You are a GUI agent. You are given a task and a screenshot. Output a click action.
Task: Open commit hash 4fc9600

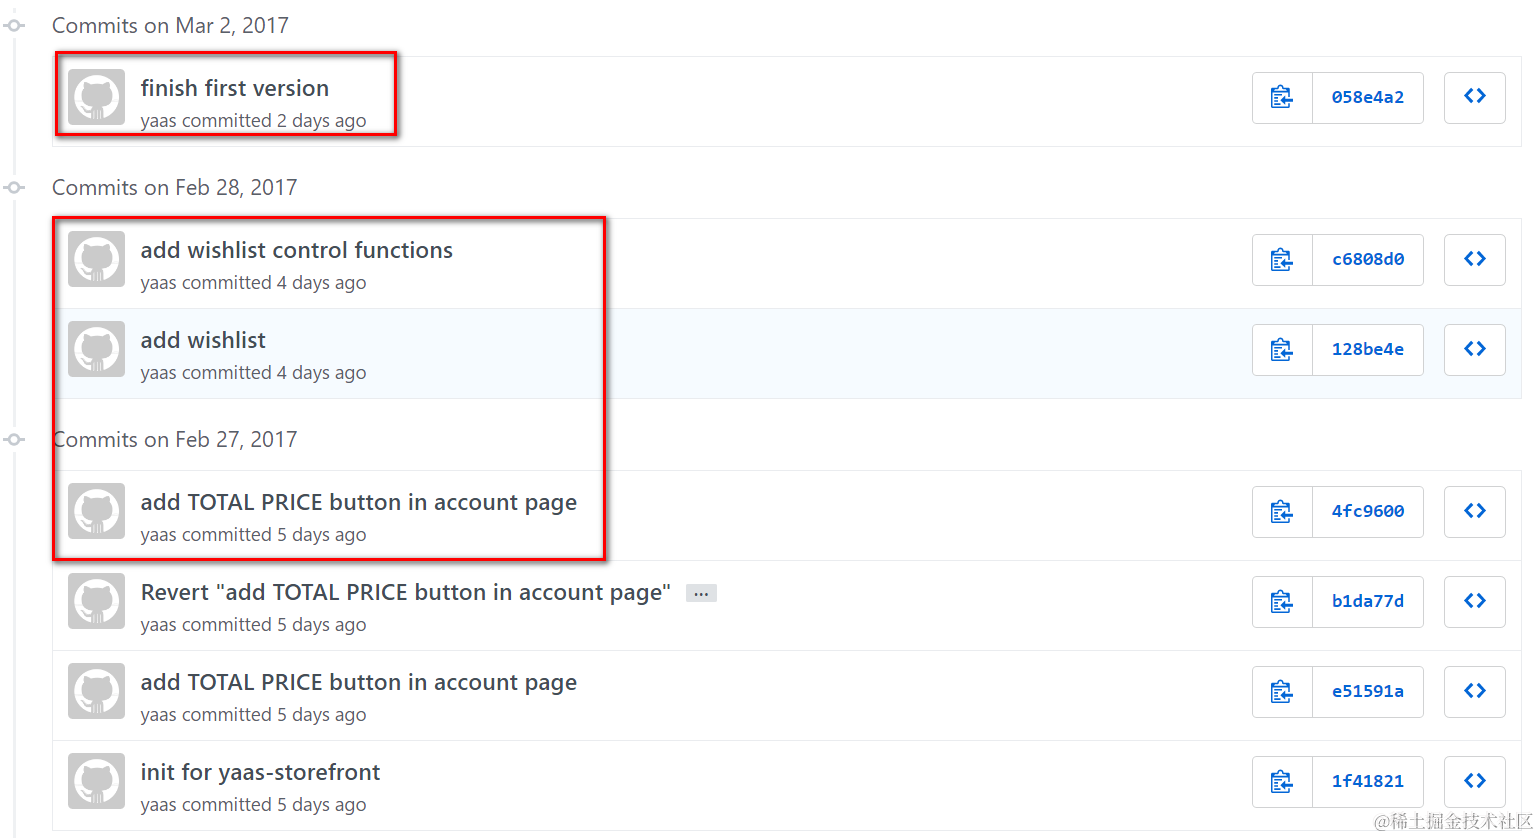coord(1367,511)
